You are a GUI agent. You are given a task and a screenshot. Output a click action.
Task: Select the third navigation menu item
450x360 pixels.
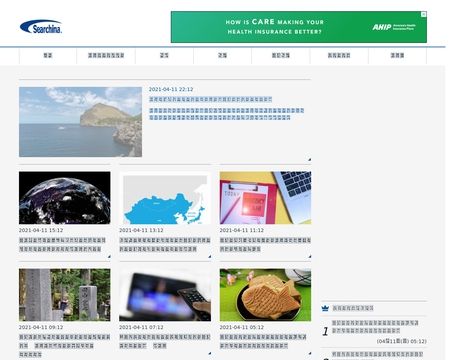164,55
